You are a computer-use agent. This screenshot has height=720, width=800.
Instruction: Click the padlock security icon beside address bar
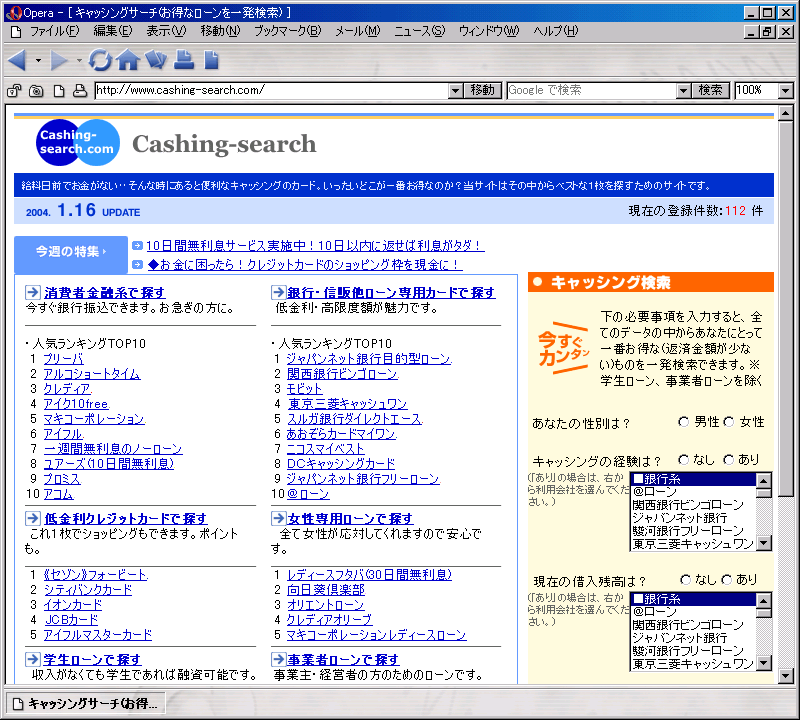(14, 91)
